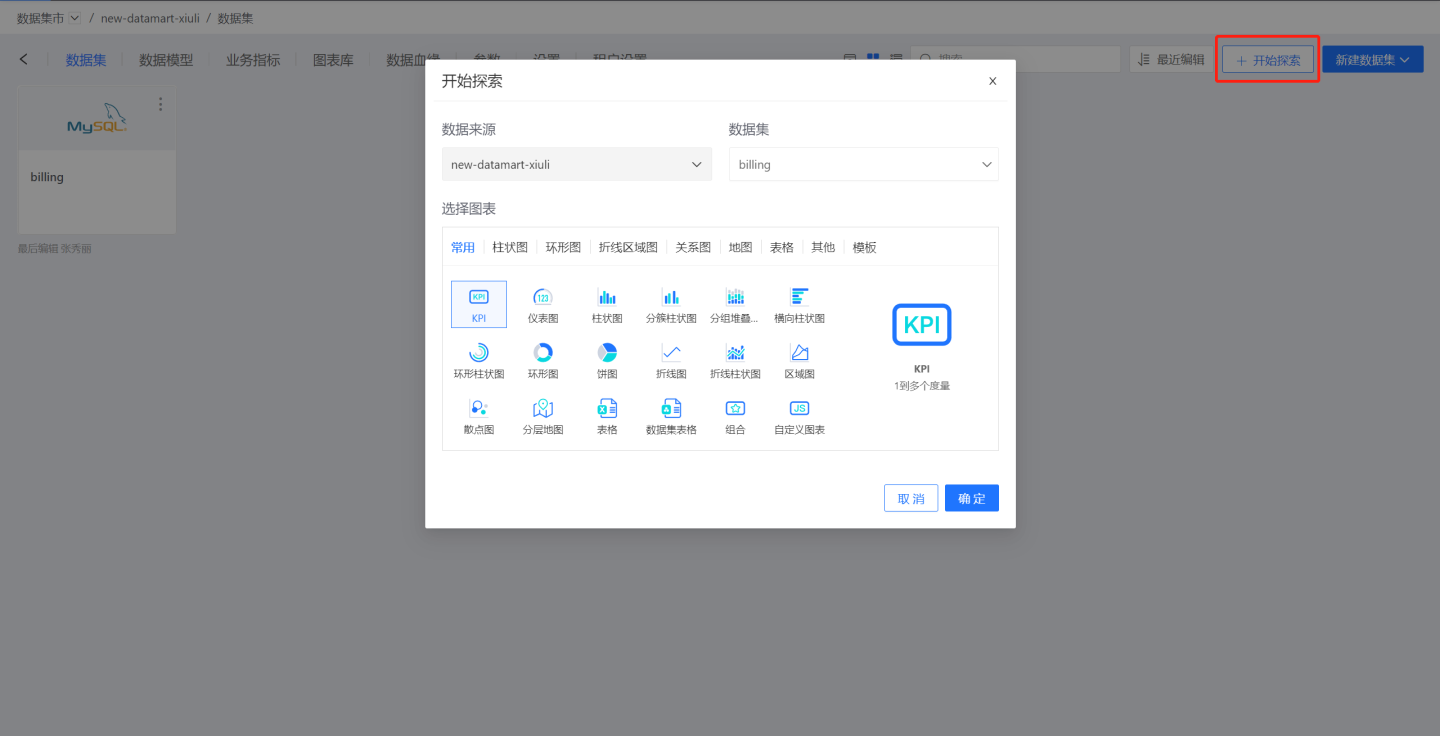This screenshot has height=736, width=1440.
Task: Click the 取消 cancel button
Action: pos(911,498)
